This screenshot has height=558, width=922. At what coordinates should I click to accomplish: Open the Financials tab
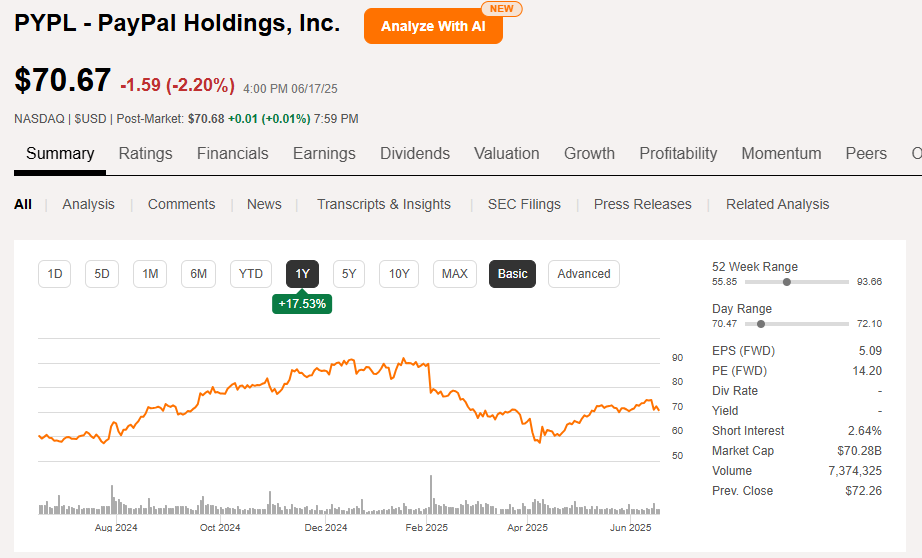(x=232, y=154)
